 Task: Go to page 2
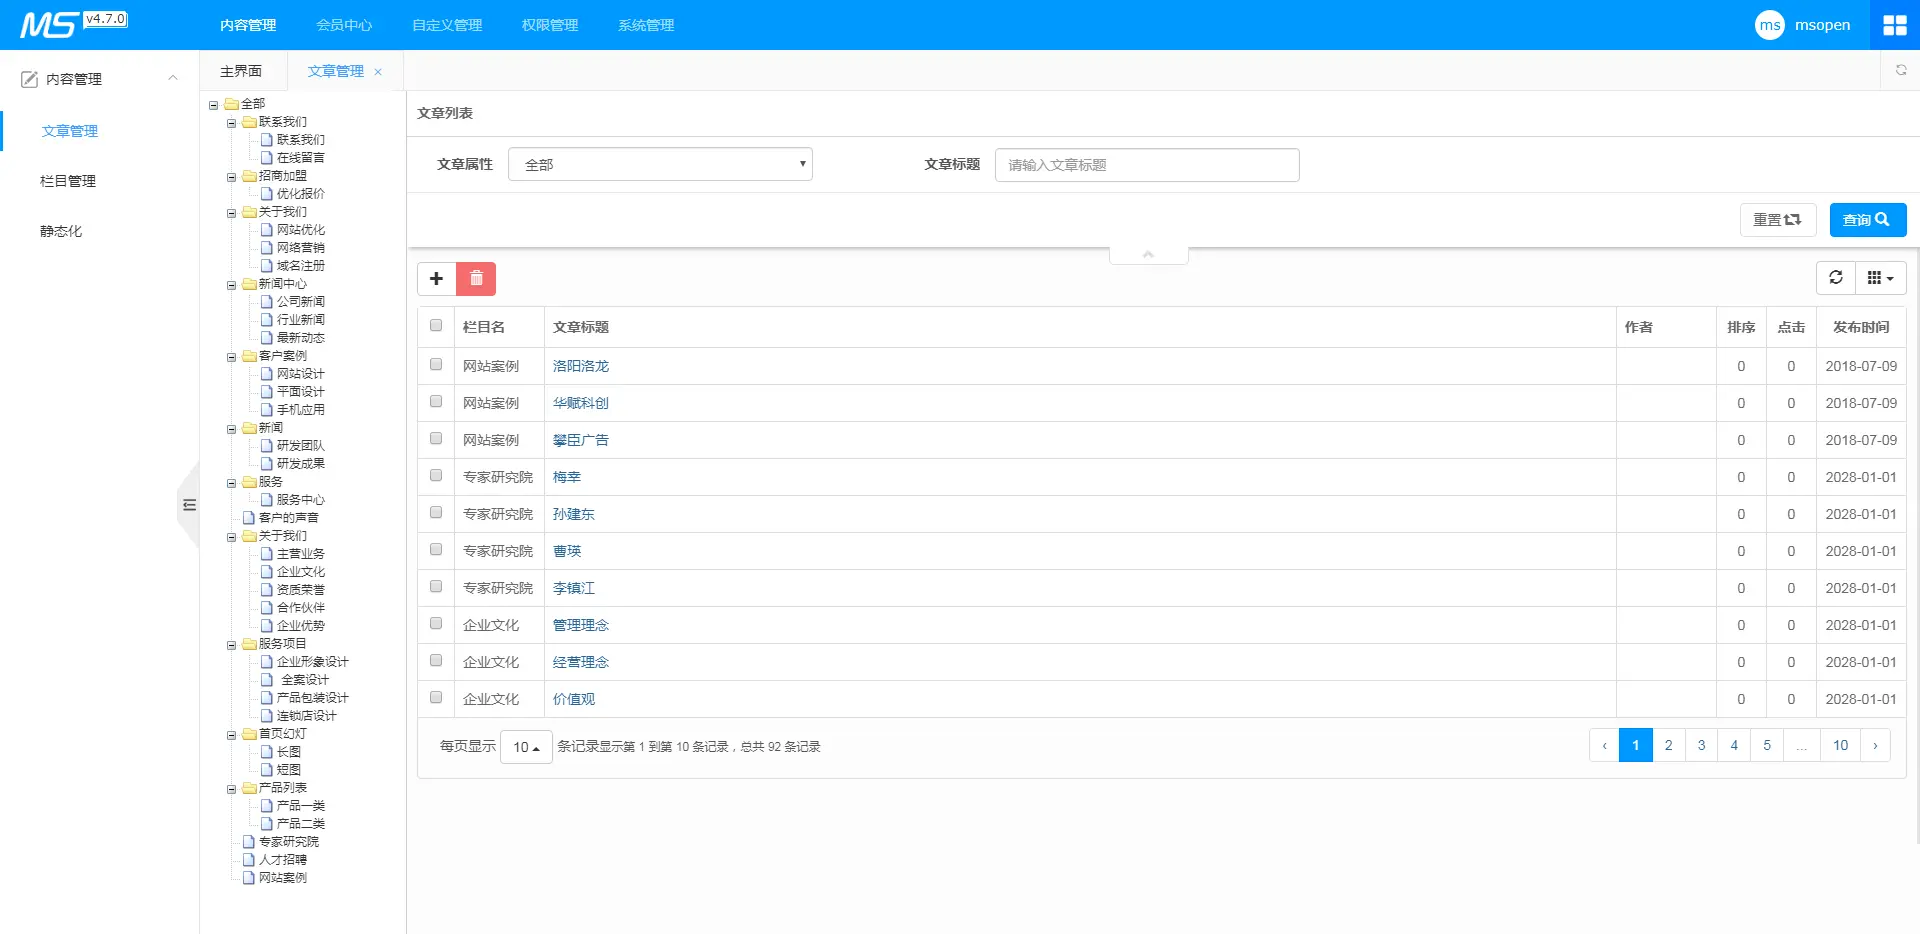point(1668,746)
